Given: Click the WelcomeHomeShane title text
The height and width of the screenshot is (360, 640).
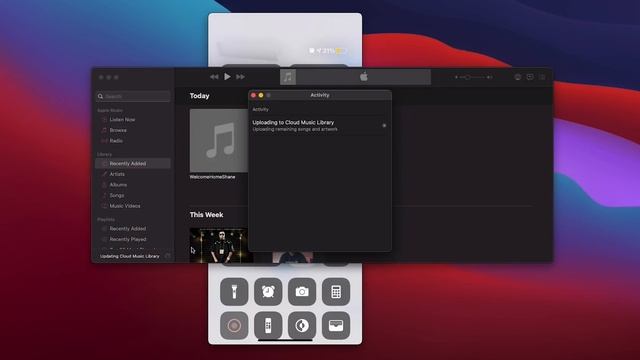Looking at the screenshot, I should click(212, 177).
